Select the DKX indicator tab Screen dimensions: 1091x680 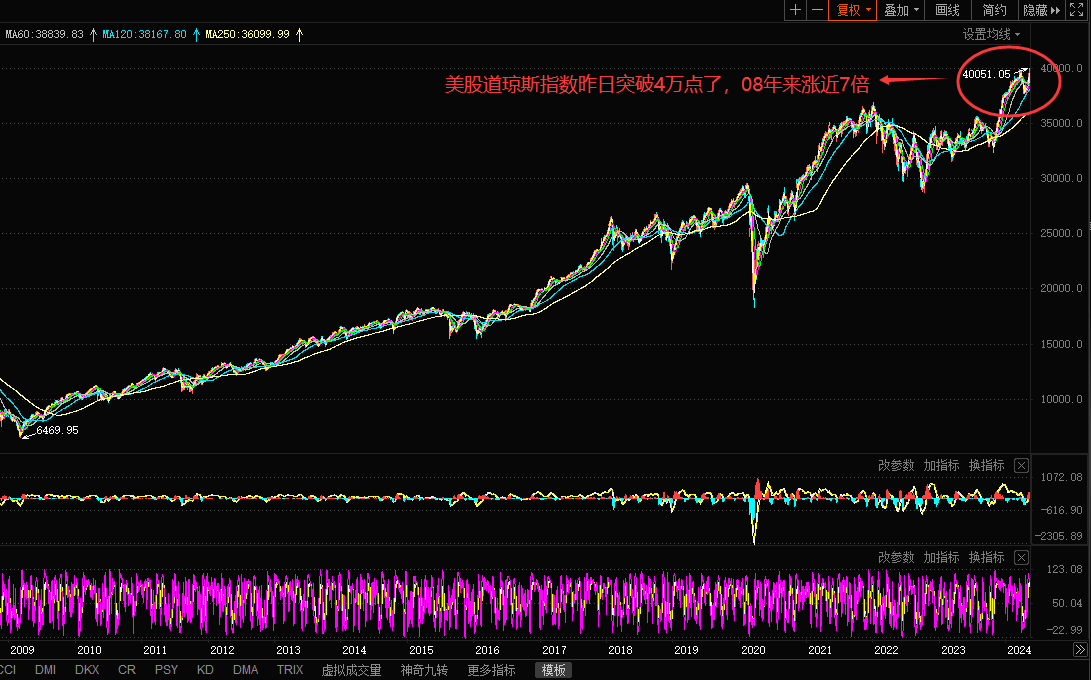click(x=87, y=670)
